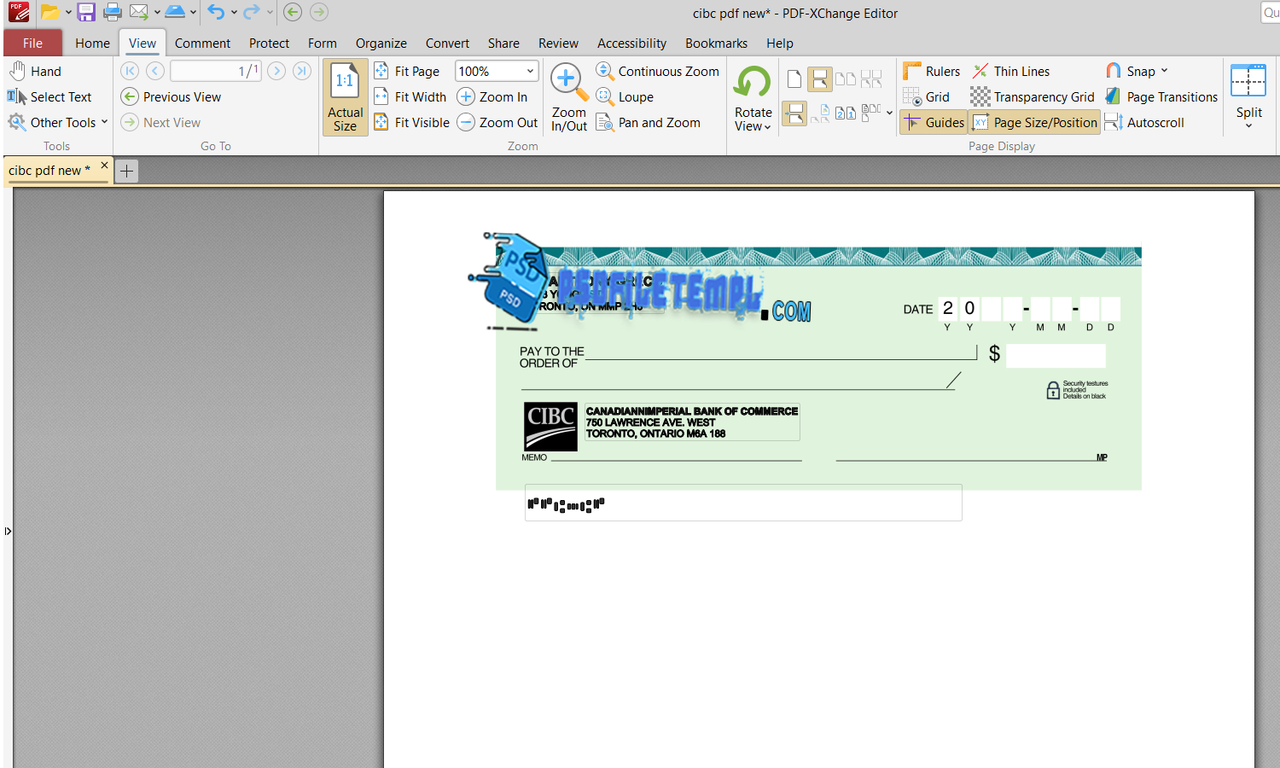1280x768 pixels.
Task: Jump to the last page icon
Action: (302, 71)
